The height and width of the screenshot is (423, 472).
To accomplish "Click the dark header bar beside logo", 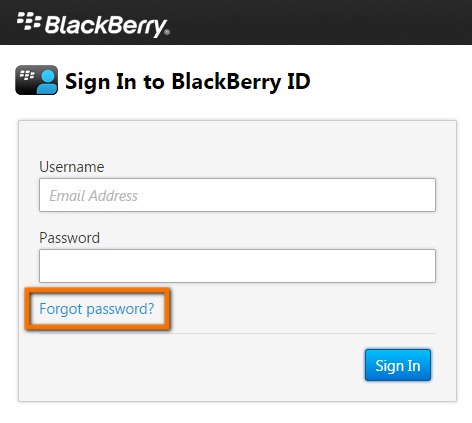I will [317, 22].
